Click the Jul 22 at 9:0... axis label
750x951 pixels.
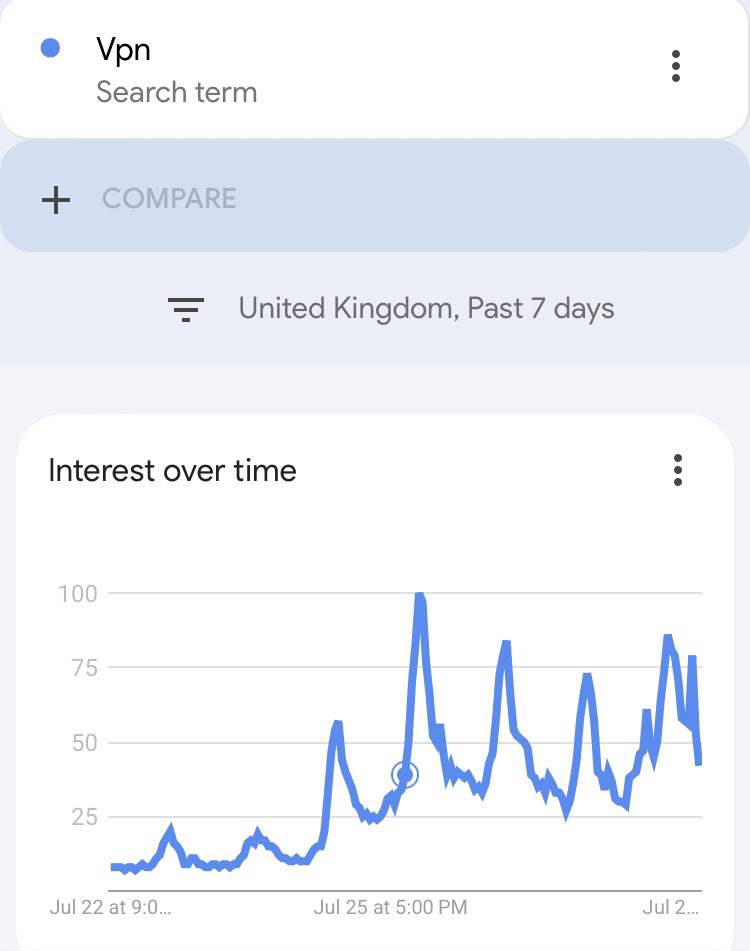tap(110, 908)
